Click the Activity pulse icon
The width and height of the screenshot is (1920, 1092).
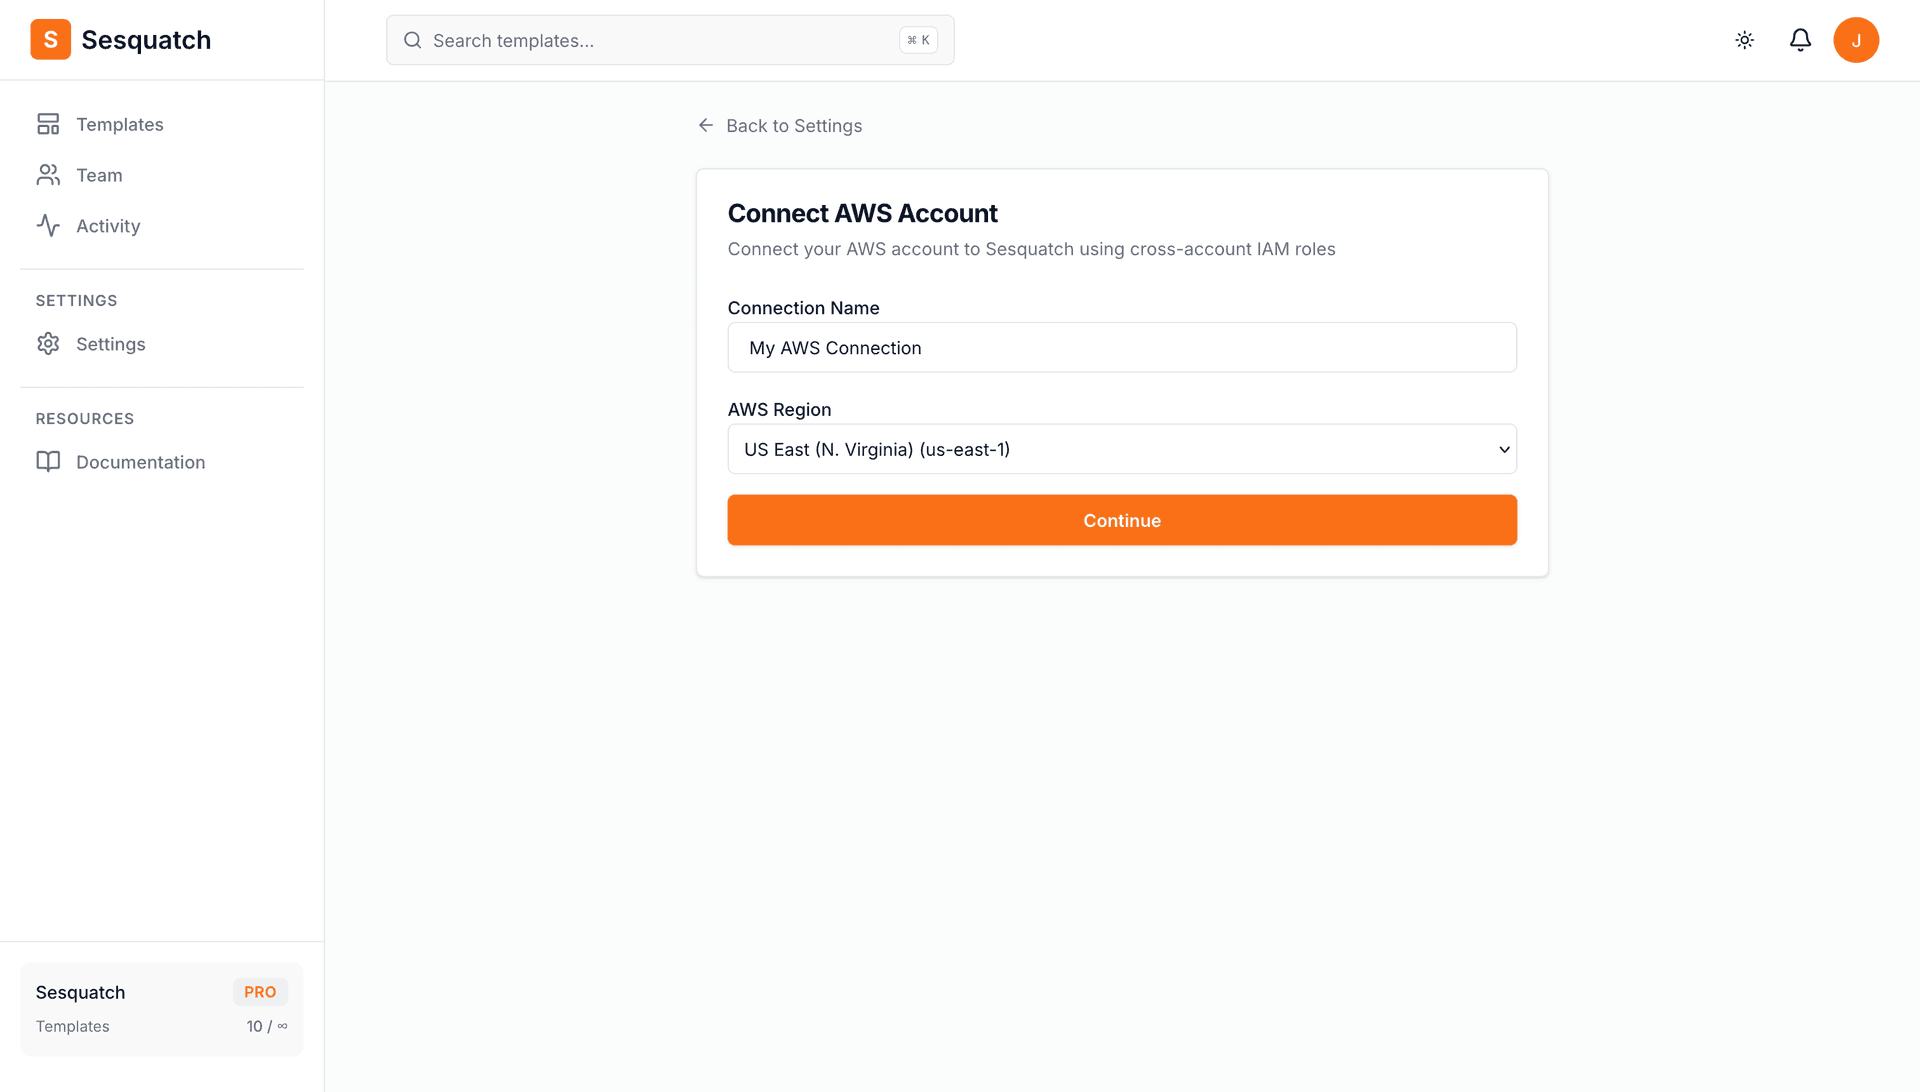[x=48, y=225]
